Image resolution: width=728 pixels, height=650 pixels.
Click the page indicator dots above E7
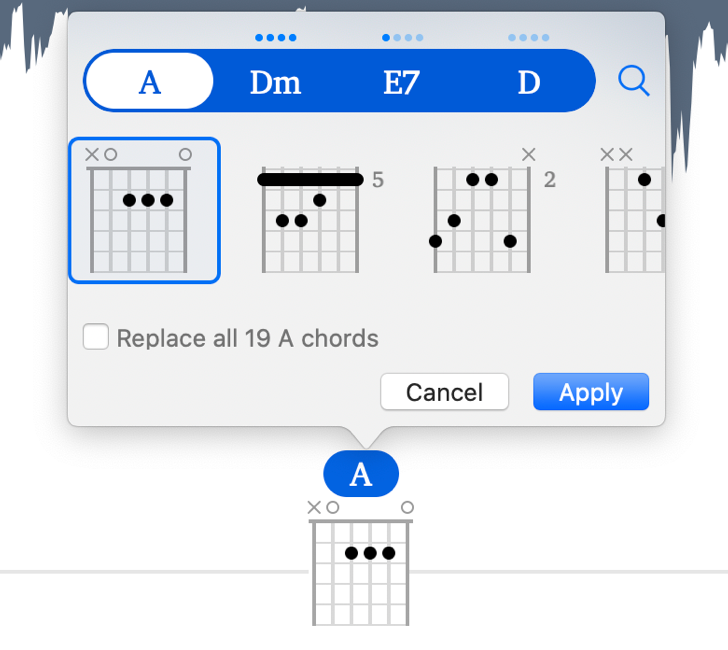(x=402, y=38)
